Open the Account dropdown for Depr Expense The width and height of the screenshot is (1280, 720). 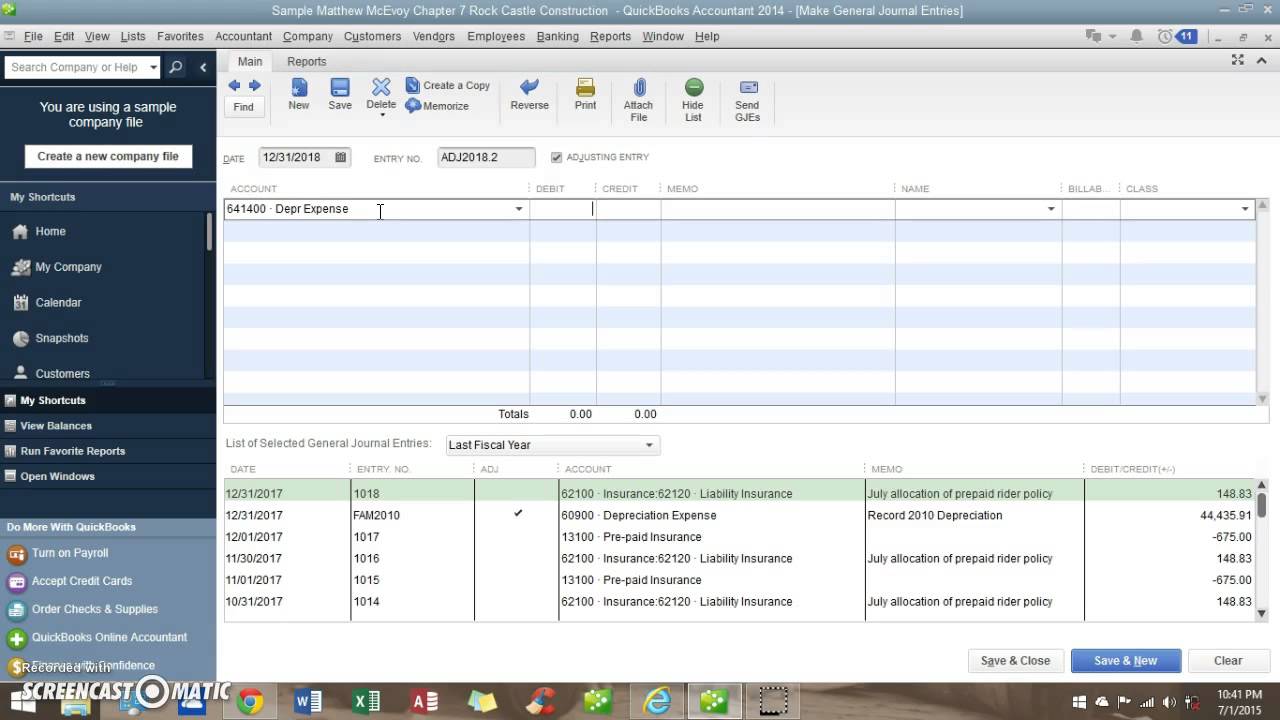[x=519, y=209]
